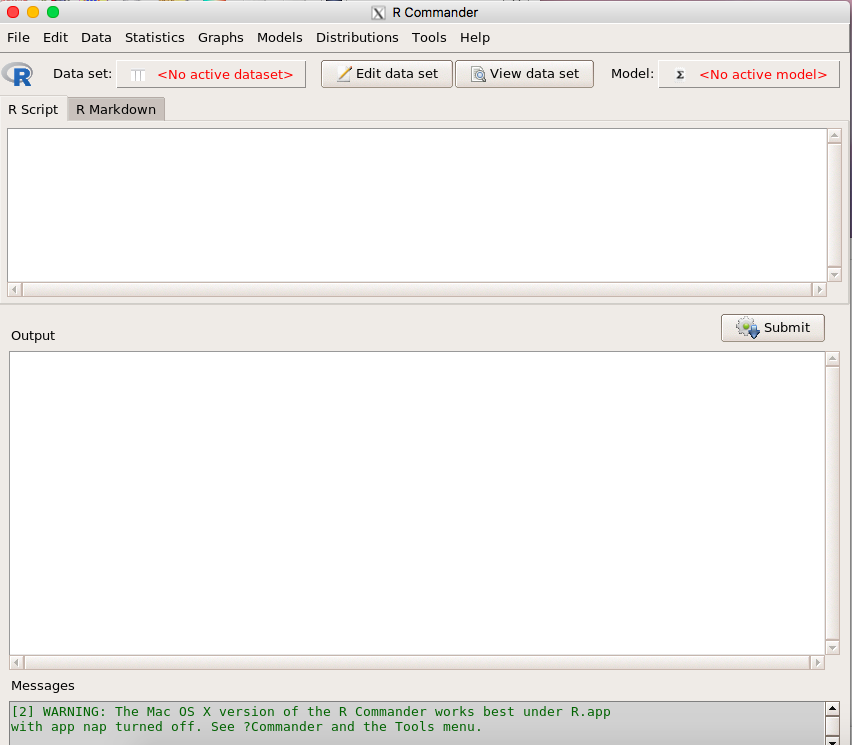Open the Statistics menu
Image resolution: width=852 pixels, height=745 pixels.
[154, 37]
